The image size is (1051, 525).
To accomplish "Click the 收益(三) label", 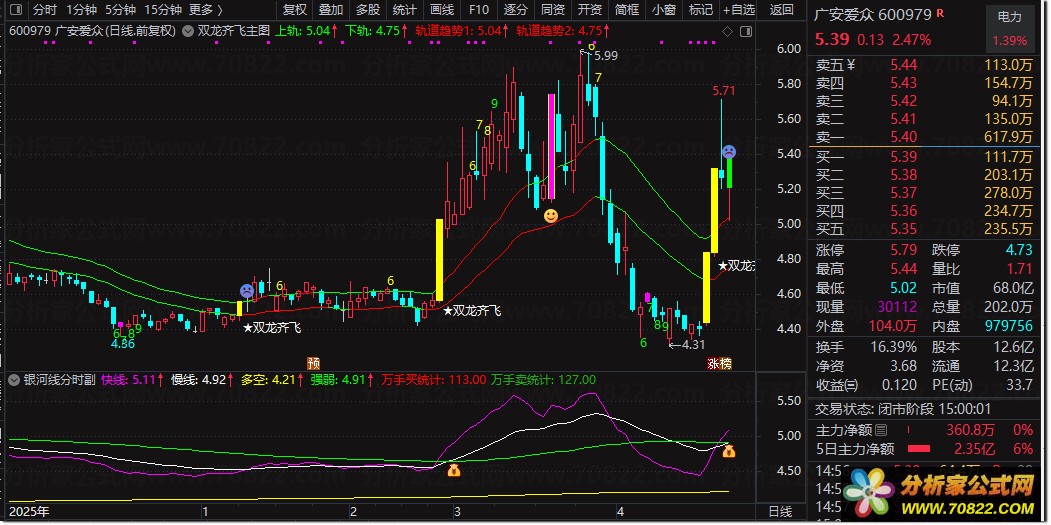I will pos(837,385).
